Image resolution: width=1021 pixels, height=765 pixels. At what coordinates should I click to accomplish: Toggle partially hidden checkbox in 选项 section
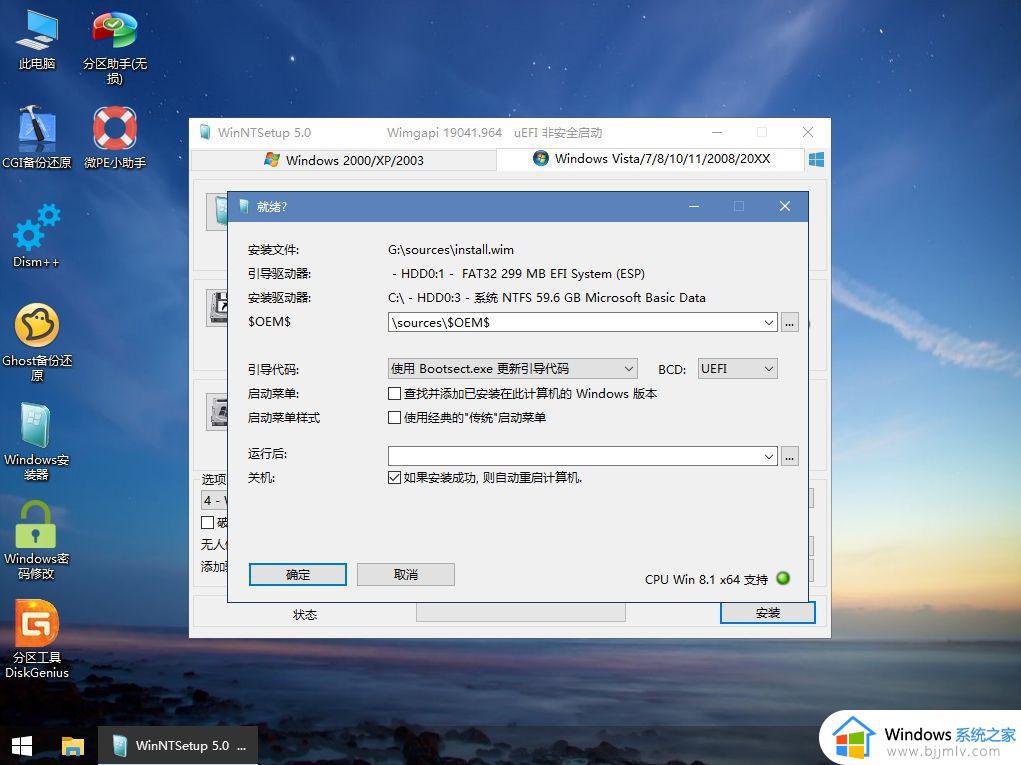(x=208, y=522)
